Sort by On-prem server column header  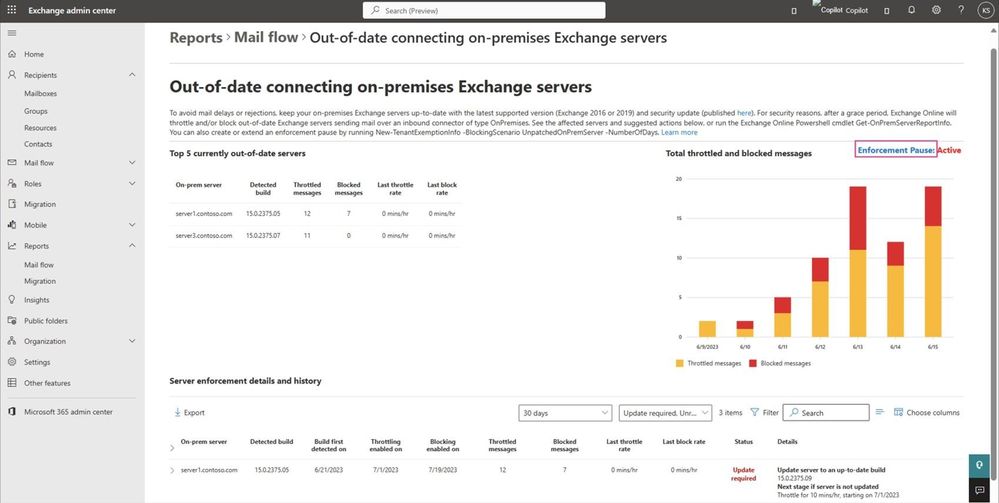point(203,441)
